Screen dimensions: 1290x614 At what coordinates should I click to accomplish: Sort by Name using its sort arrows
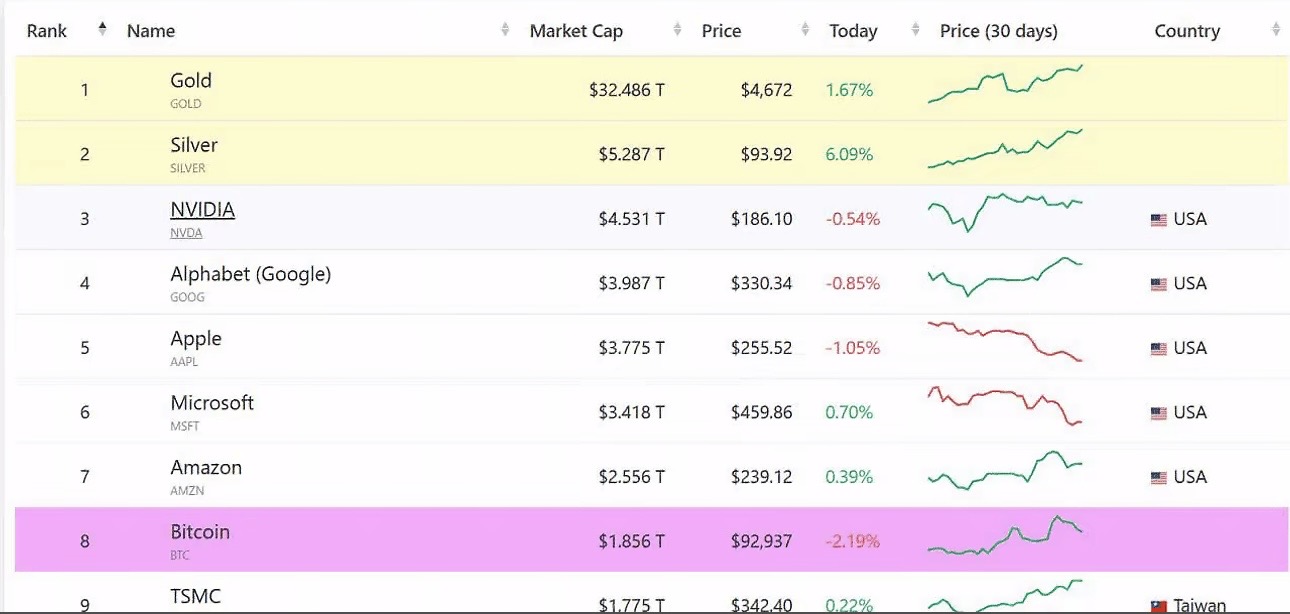pyautogui.click(x=505, y=31)
